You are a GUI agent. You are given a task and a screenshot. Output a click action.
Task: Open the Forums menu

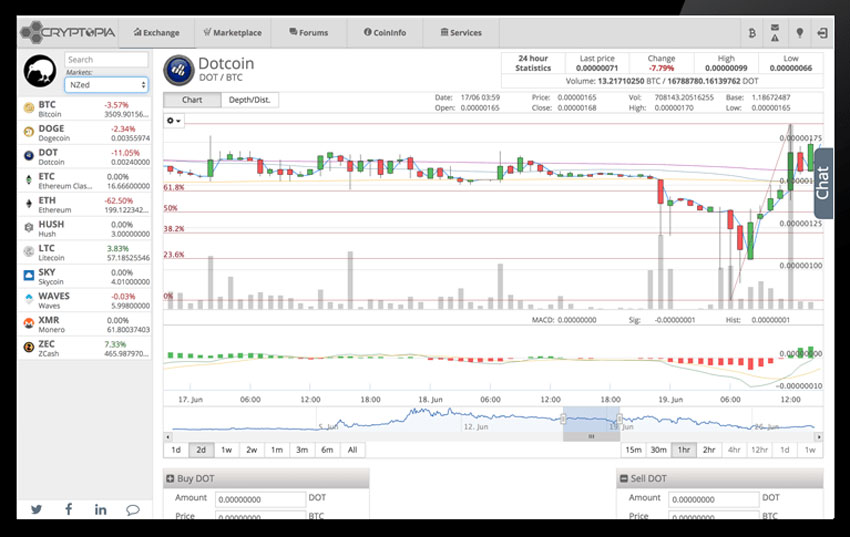coord(308,33)
